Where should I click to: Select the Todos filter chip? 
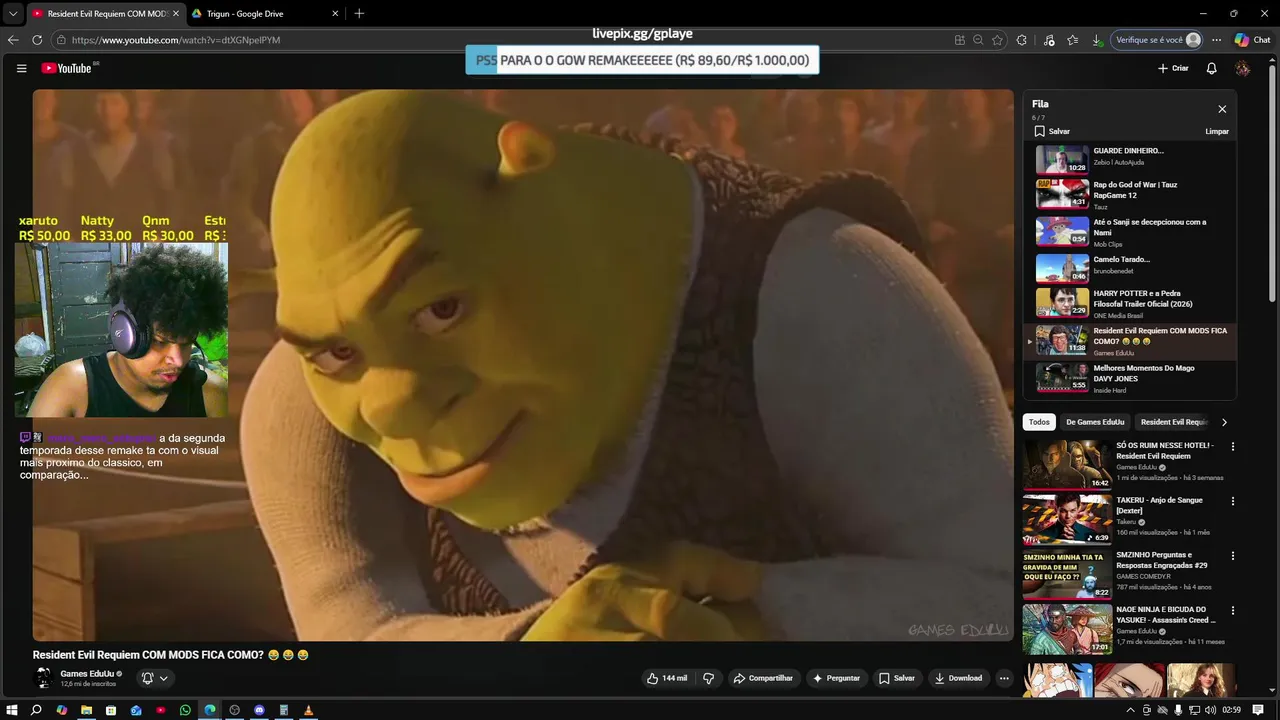pos(1039,422)
